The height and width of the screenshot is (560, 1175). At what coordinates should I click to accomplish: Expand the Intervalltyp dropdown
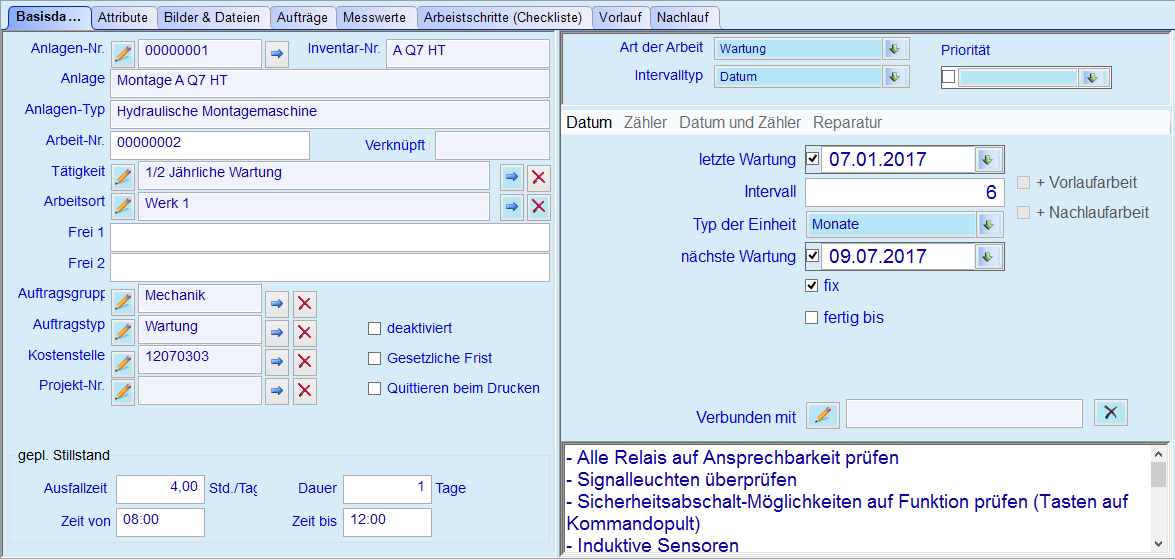click(893, 76)
